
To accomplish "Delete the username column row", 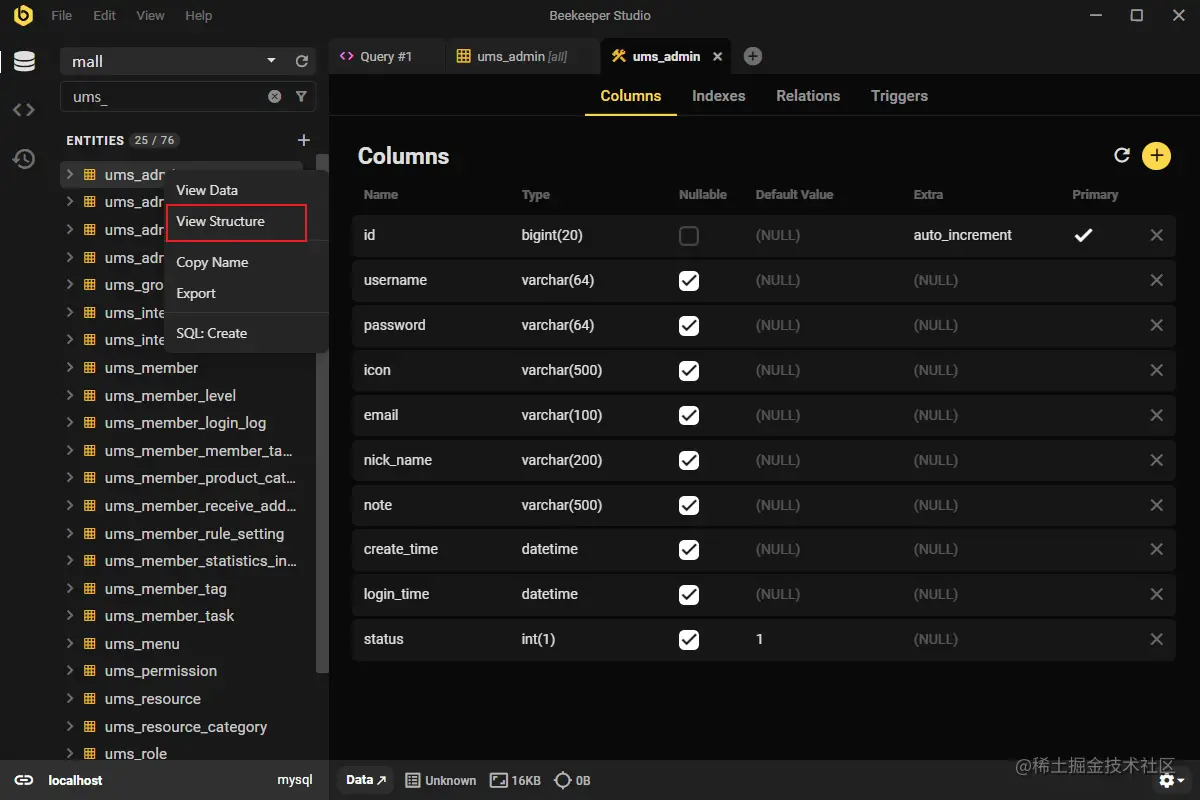I will (1157, 280).
